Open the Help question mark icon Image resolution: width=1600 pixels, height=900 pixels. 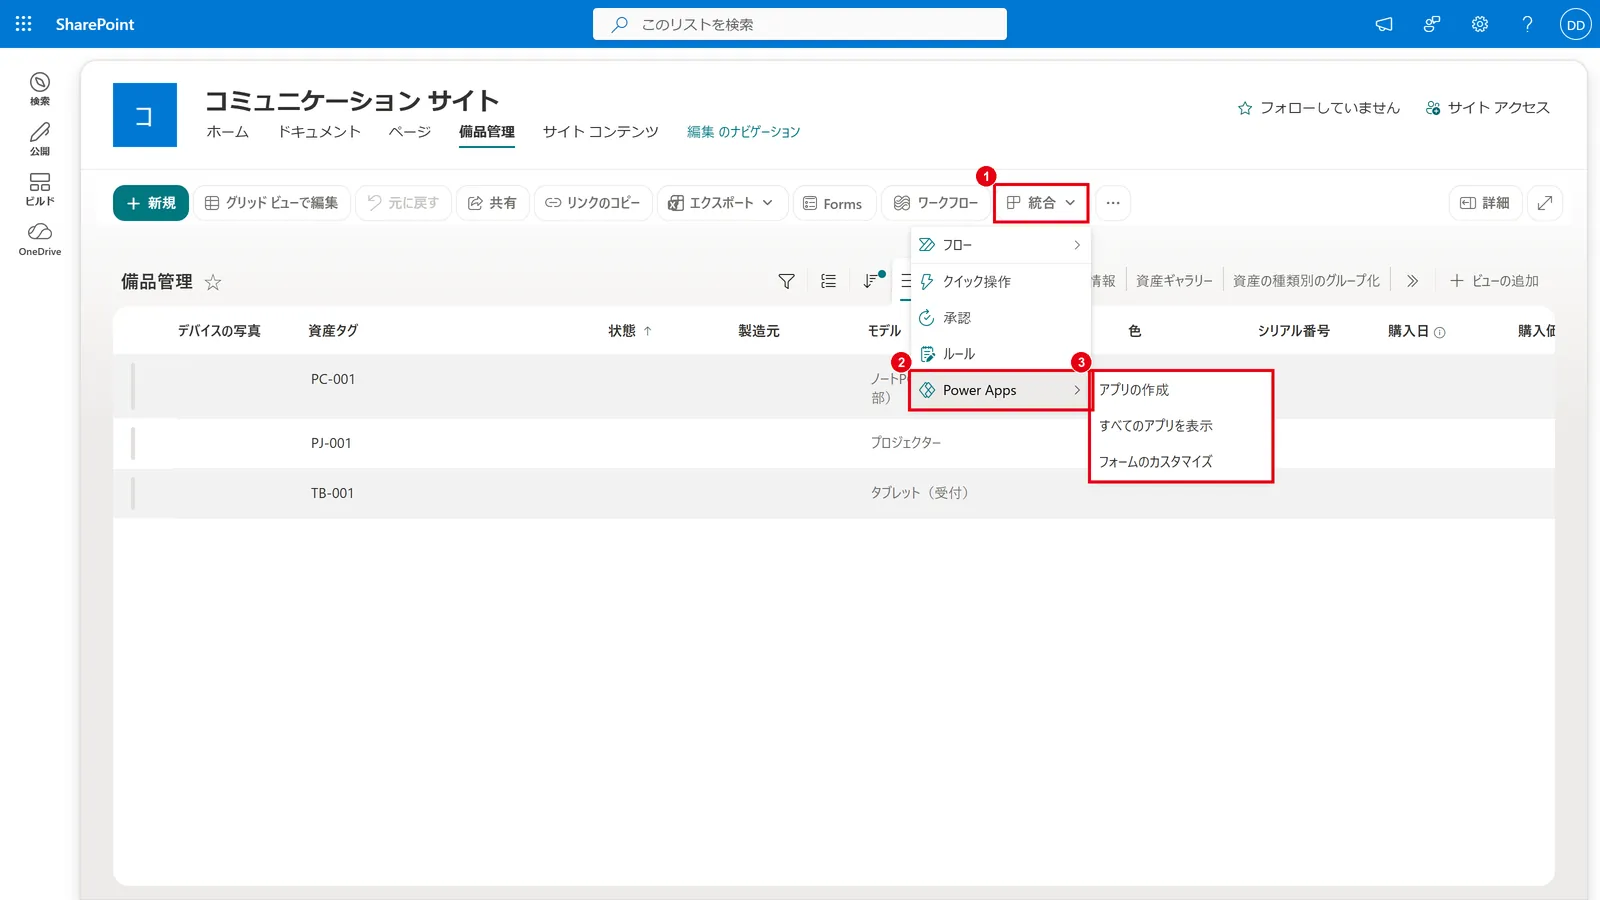[x=1527, y=24]
